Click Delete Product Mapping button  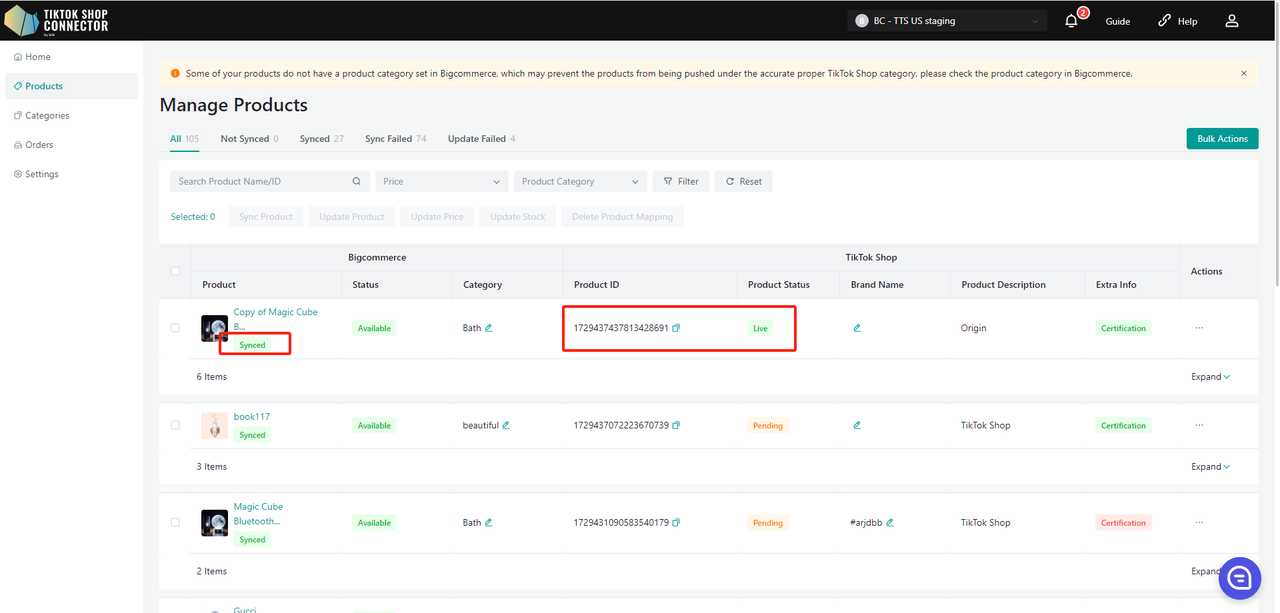(622, 217)
